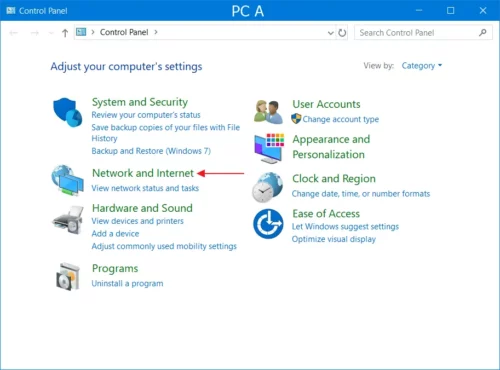
Task: Open Ease of Access heading
Action: tap(326, 213)
